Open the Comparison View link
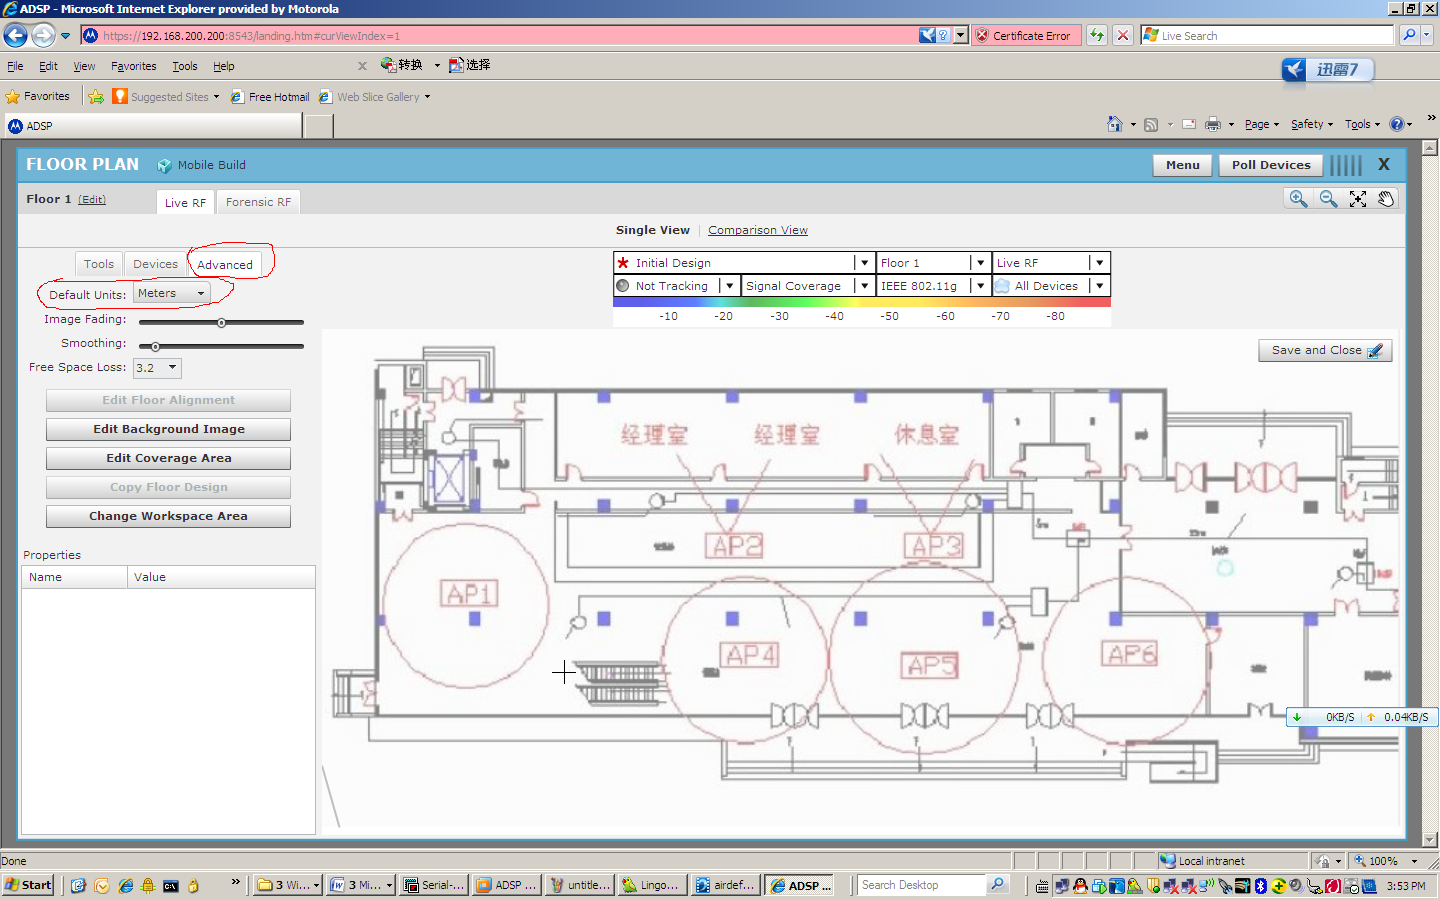1440x900 pixels. pyautogui.click(x=758, y=230)
